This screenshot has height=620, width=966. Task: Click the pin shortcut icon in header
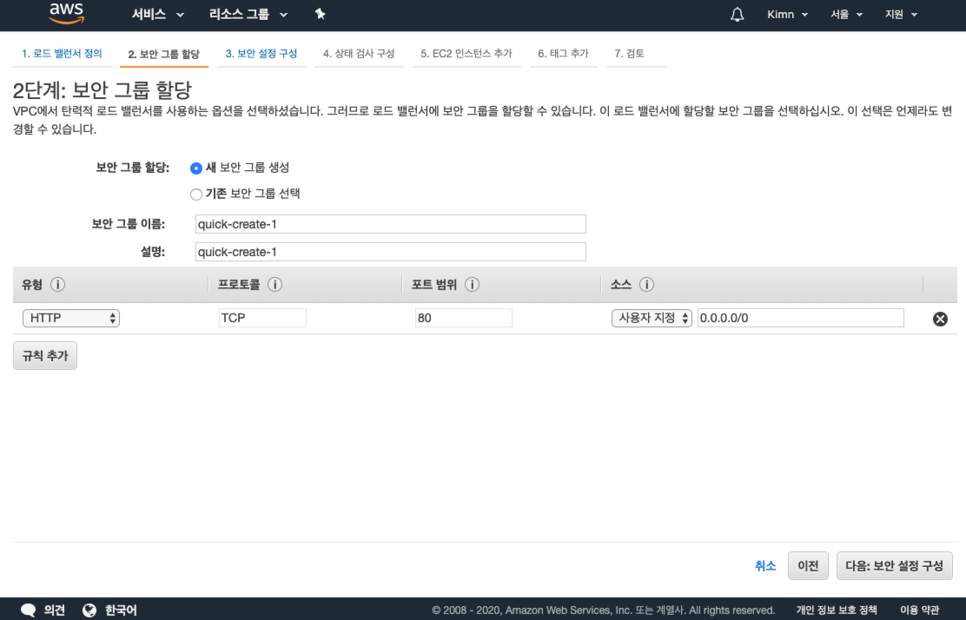(x=320, y=14)
